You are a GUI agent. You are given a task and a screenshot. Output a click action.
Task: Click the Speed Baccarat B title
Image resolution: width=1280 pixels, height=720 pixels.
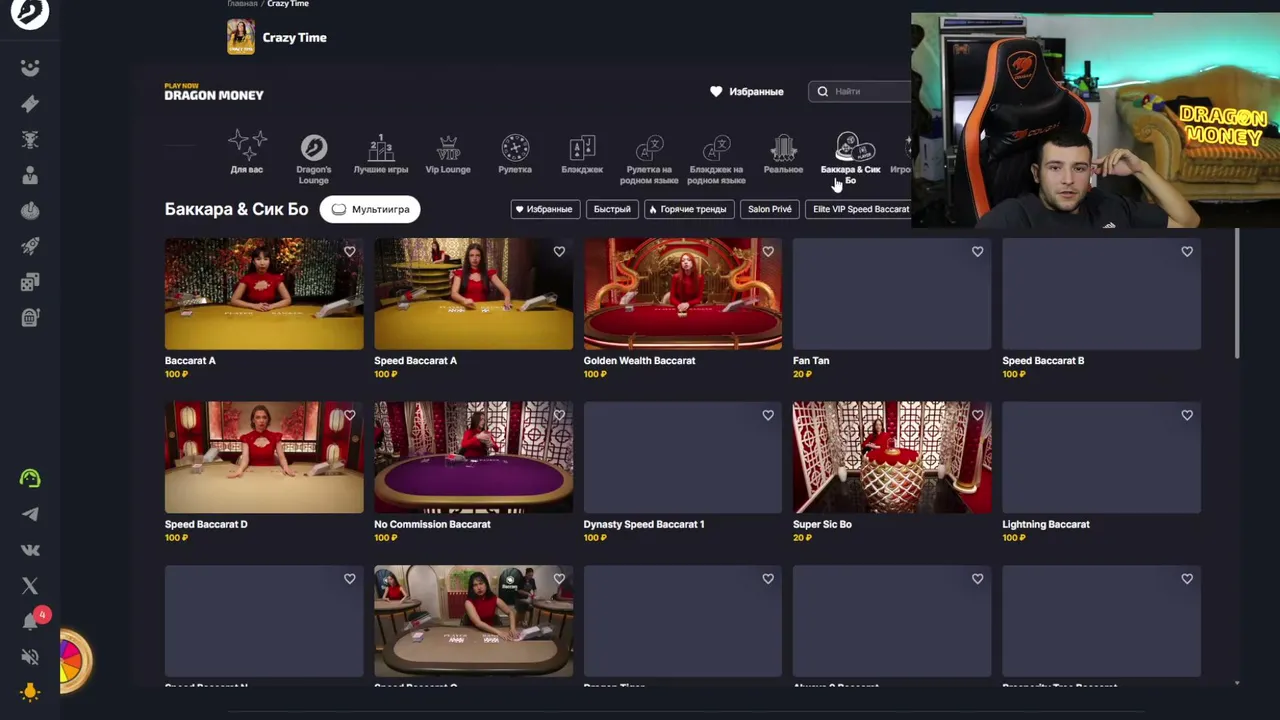[1043, 360]
